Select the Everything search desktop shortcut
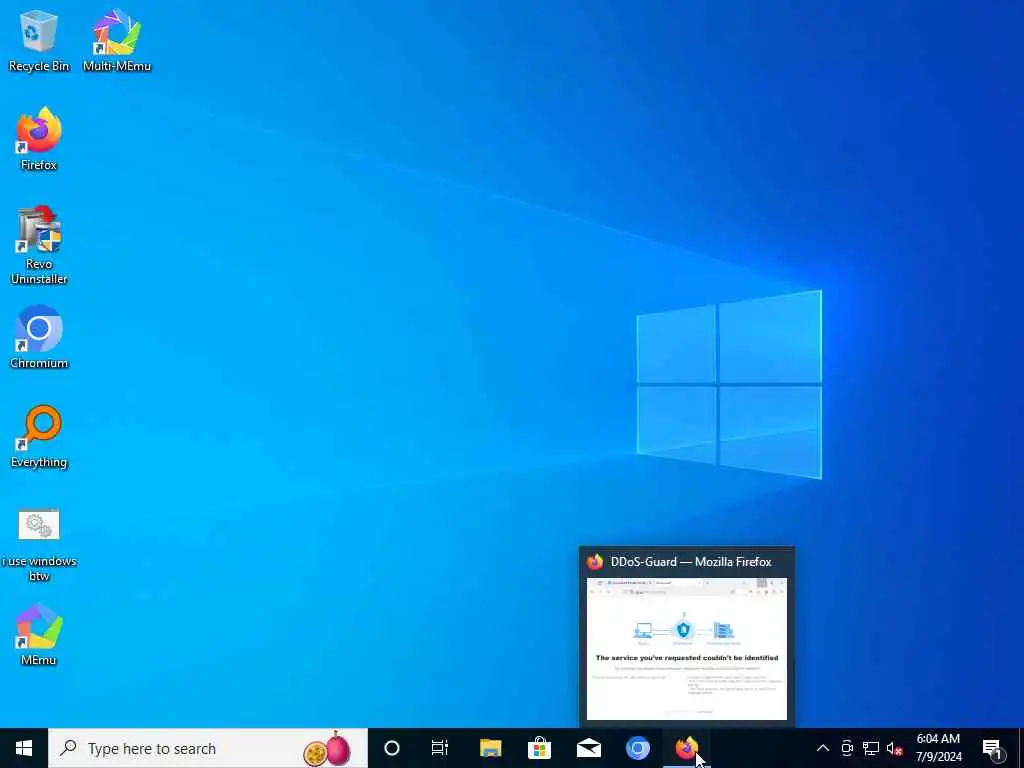 point(39,437)
